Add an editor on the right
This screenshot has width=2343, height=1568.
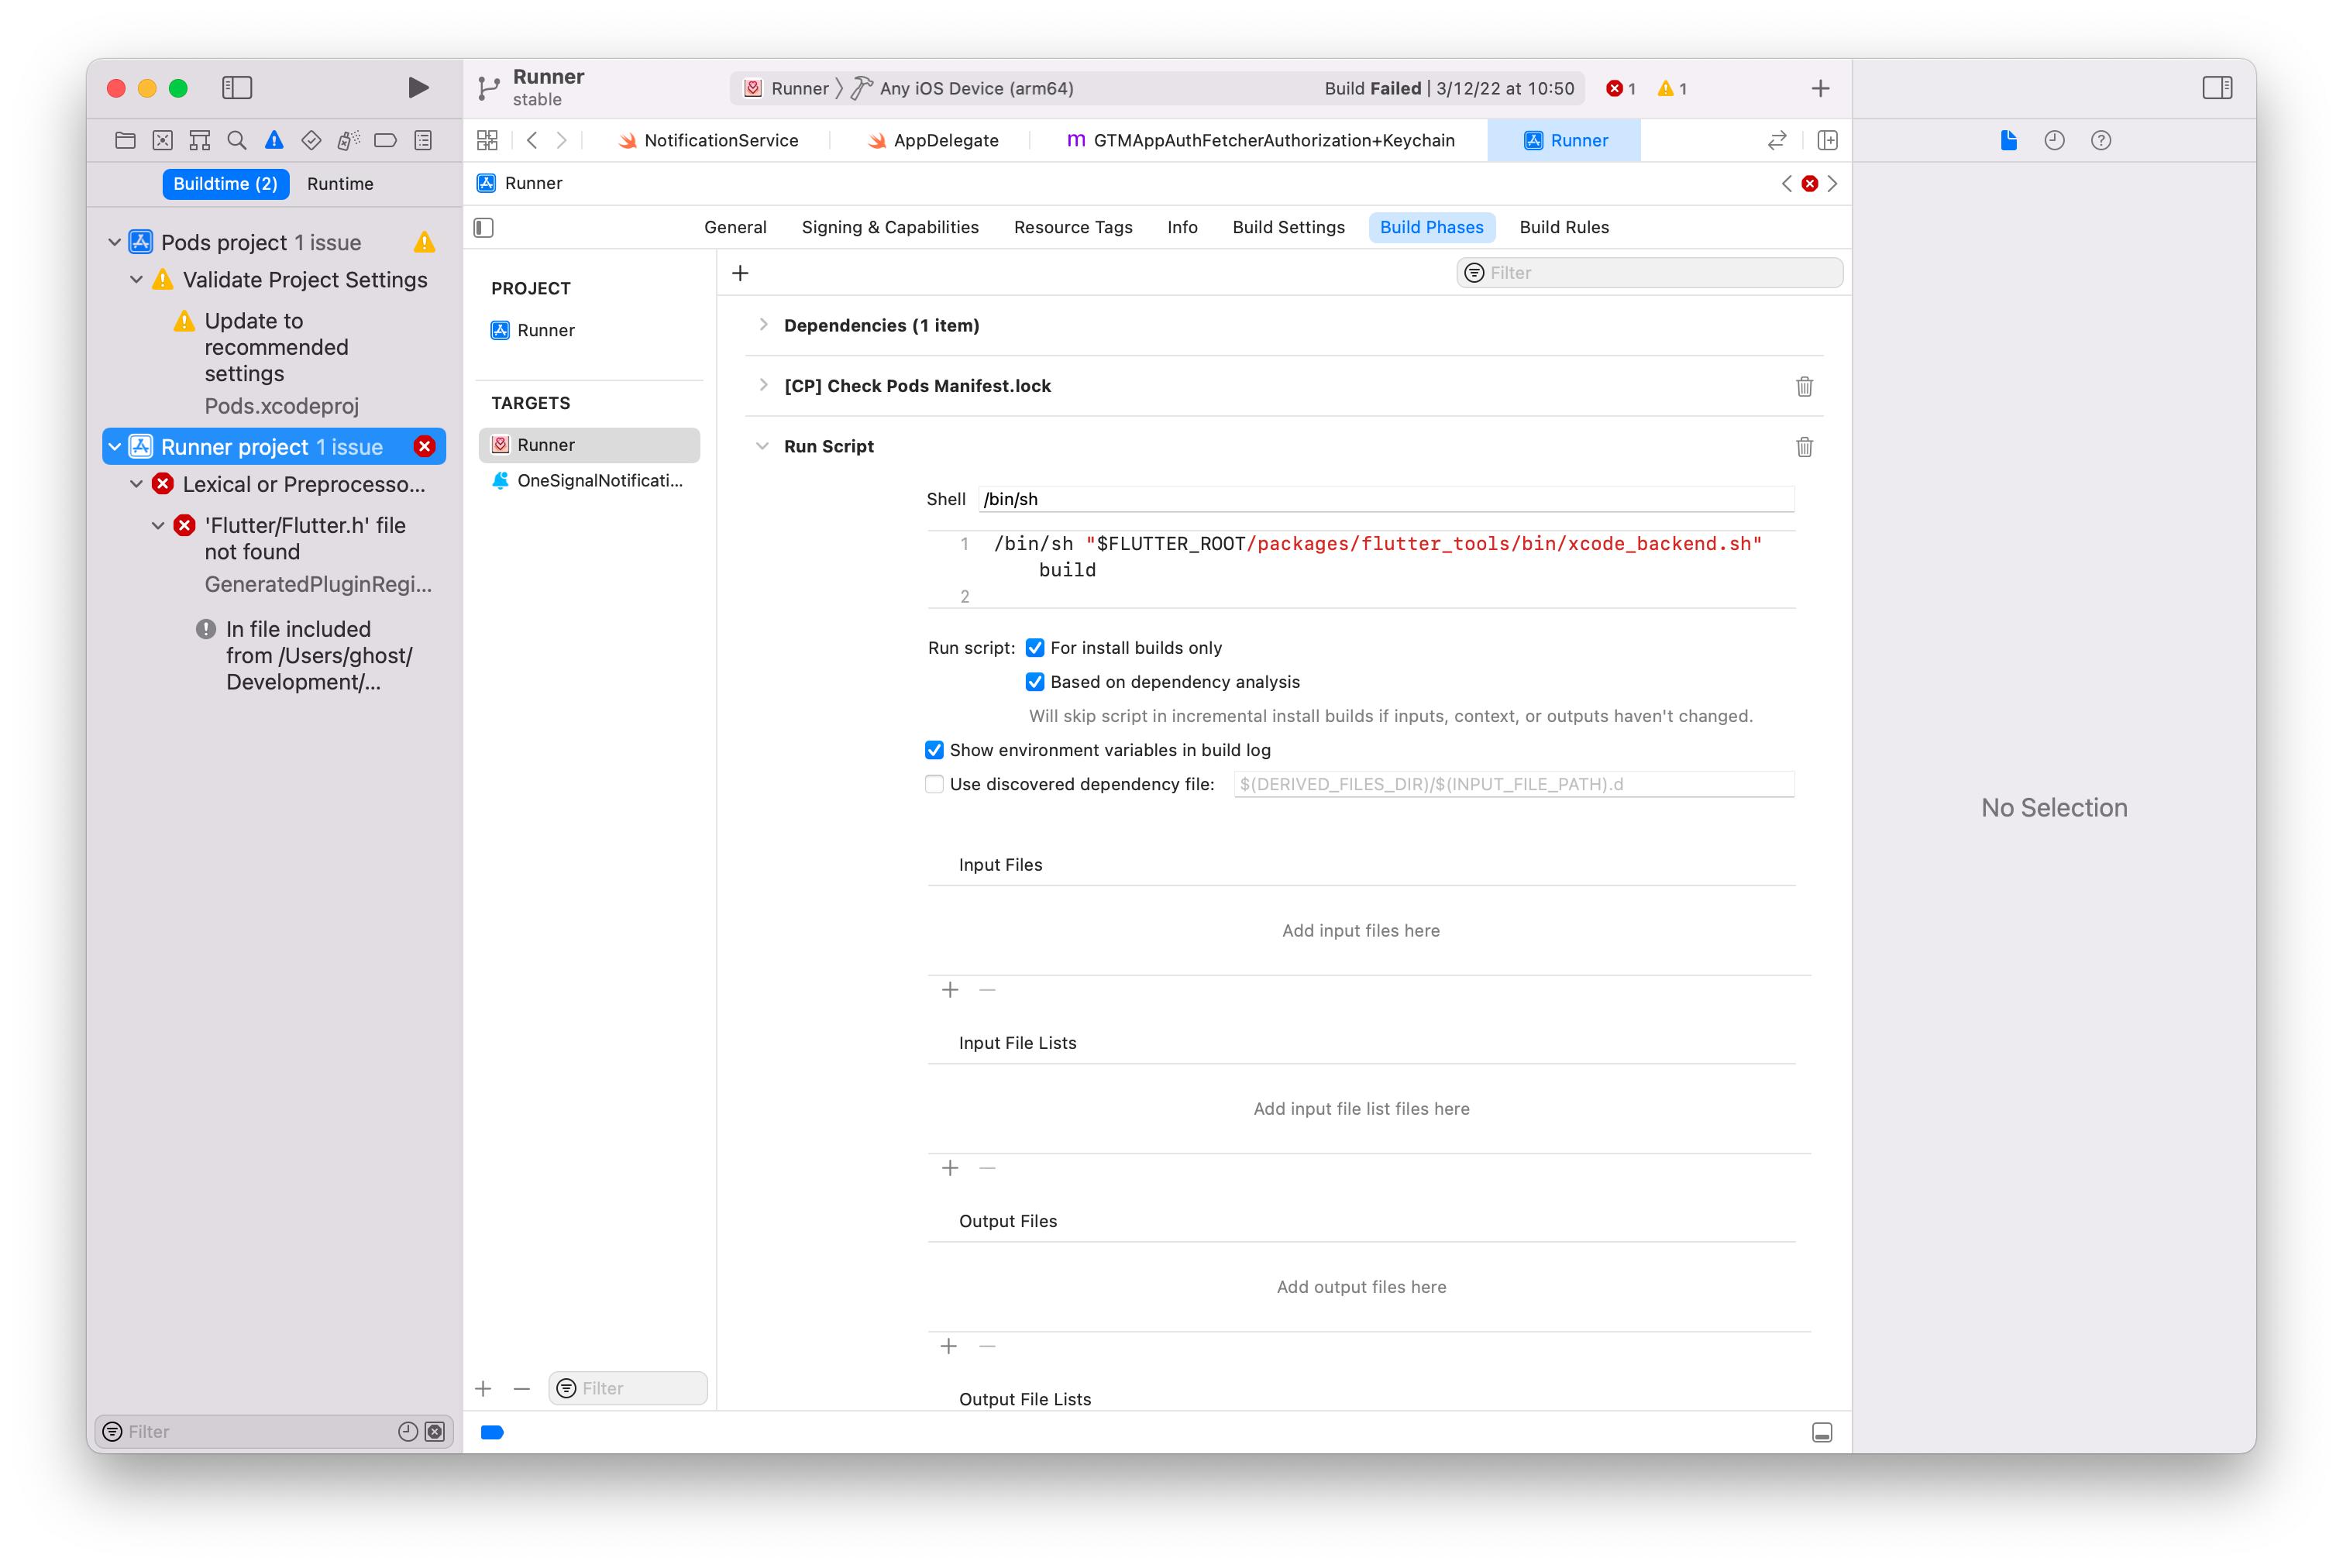point(1827,140)
